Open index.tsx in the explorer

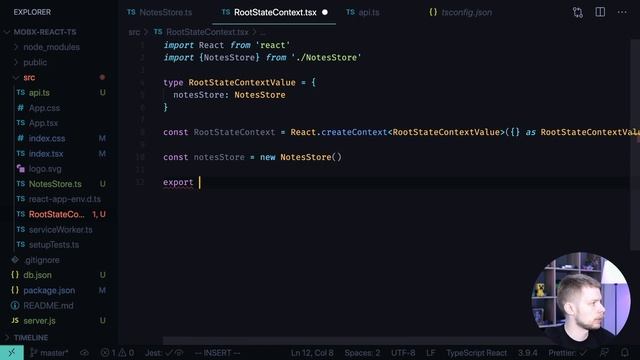coord(46,153)
